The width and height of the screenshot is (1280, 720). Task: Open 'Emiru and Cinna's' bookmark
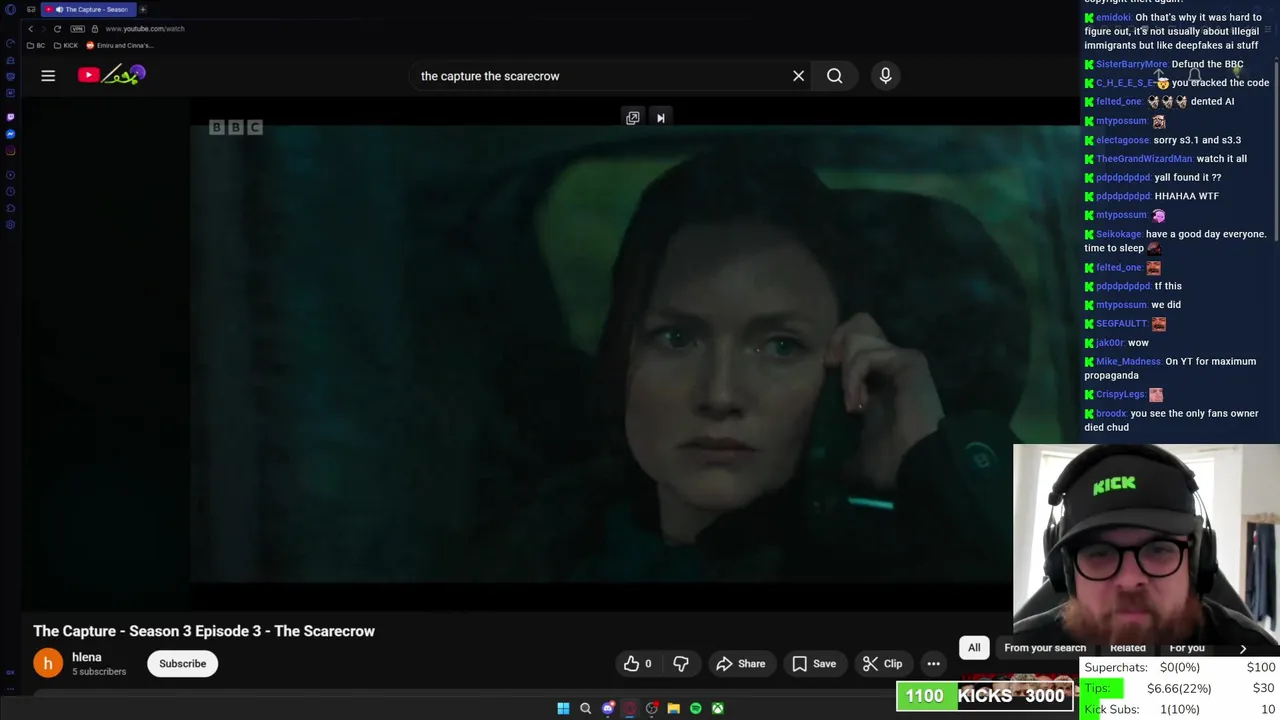click(120, 45)
